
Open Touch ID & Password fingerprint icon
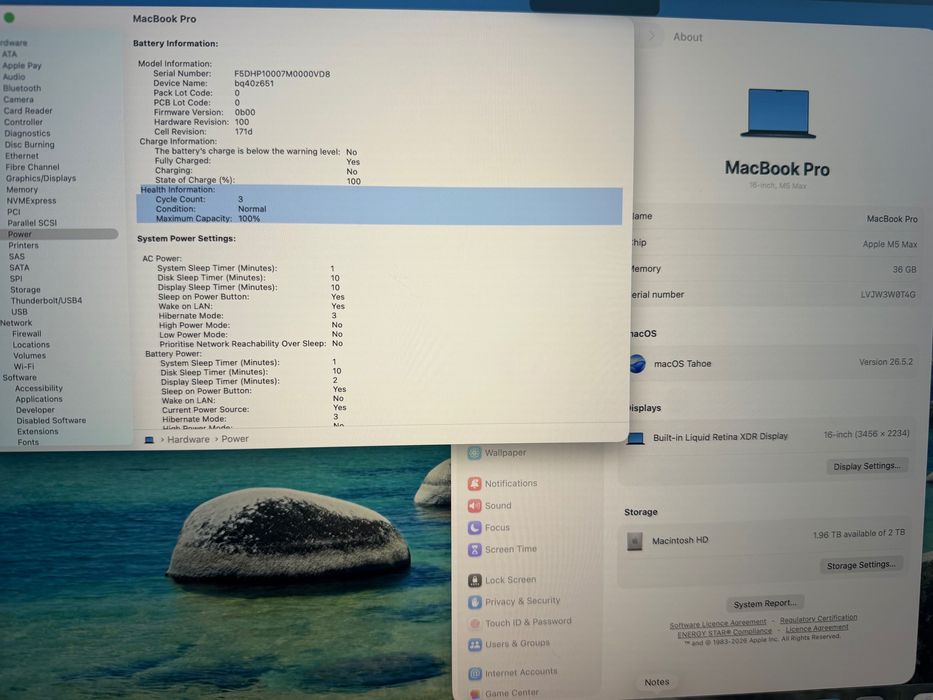[x=474, y=623]
